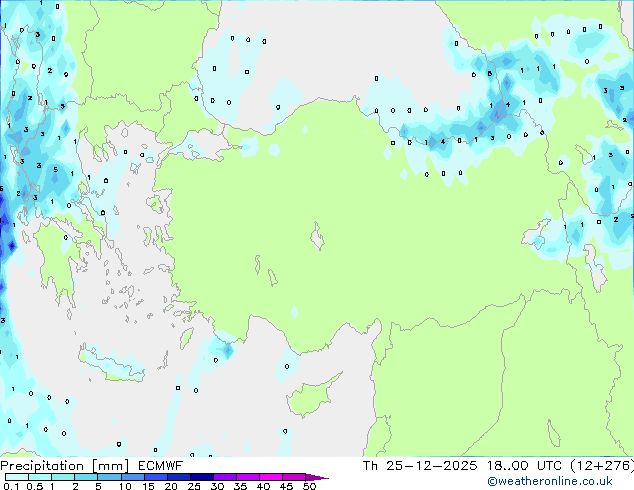Screen dimensions: 634x490
Task: Click the 0.1–0.5 mm legend color box
Action: coord(17,477)
